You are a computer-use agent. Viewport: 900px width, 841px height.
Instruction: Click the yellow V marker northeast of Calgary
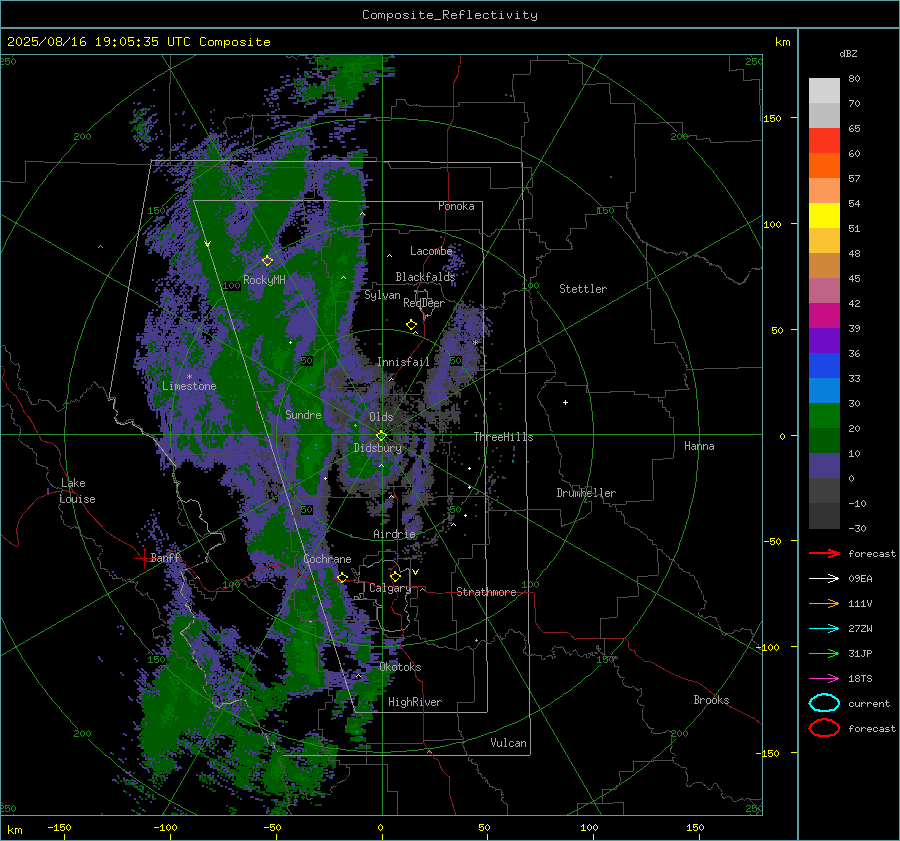[415, 572]
